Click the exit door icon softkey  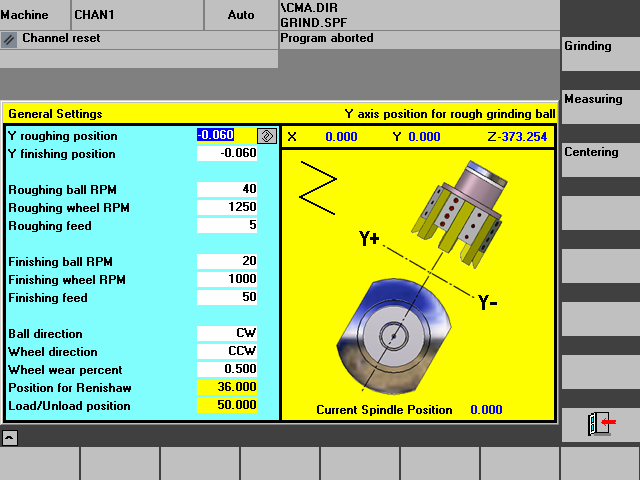pos(601,424)
